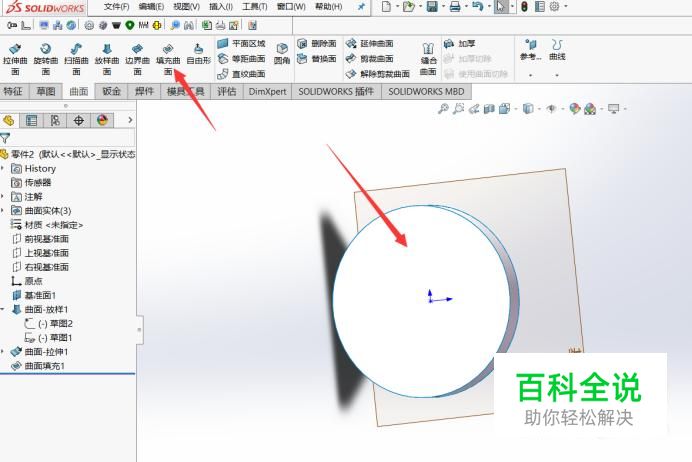Open the 参考 reference geometry dropdown
This screenshot has height=462, width=692.
click(530, 75)
